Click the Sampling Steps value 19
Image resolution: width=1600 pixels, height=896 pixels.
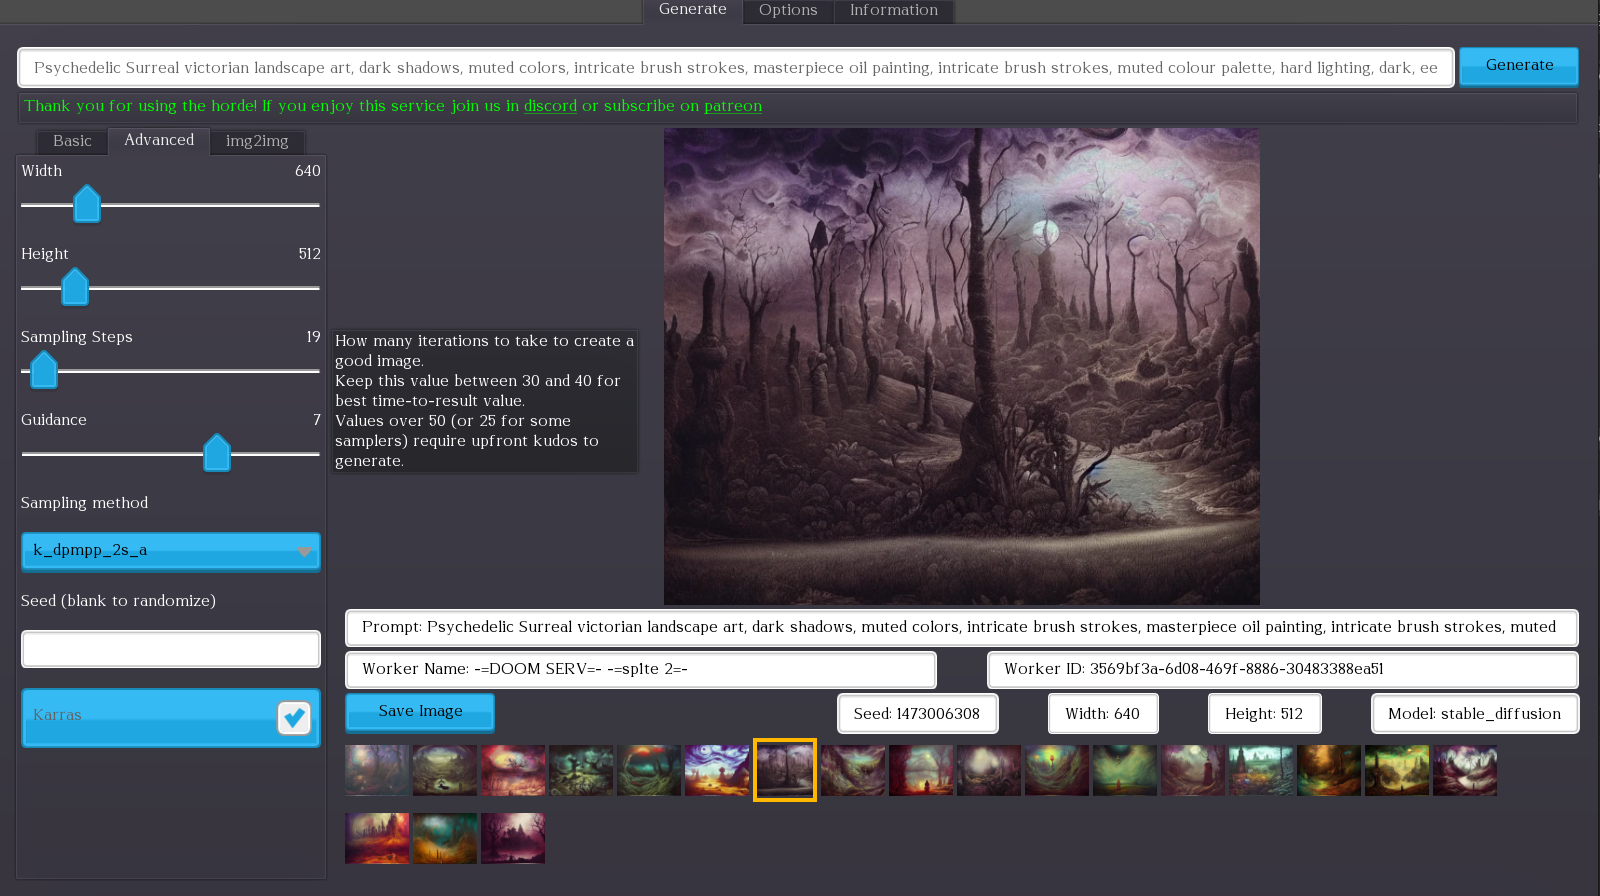coord(313,337)
